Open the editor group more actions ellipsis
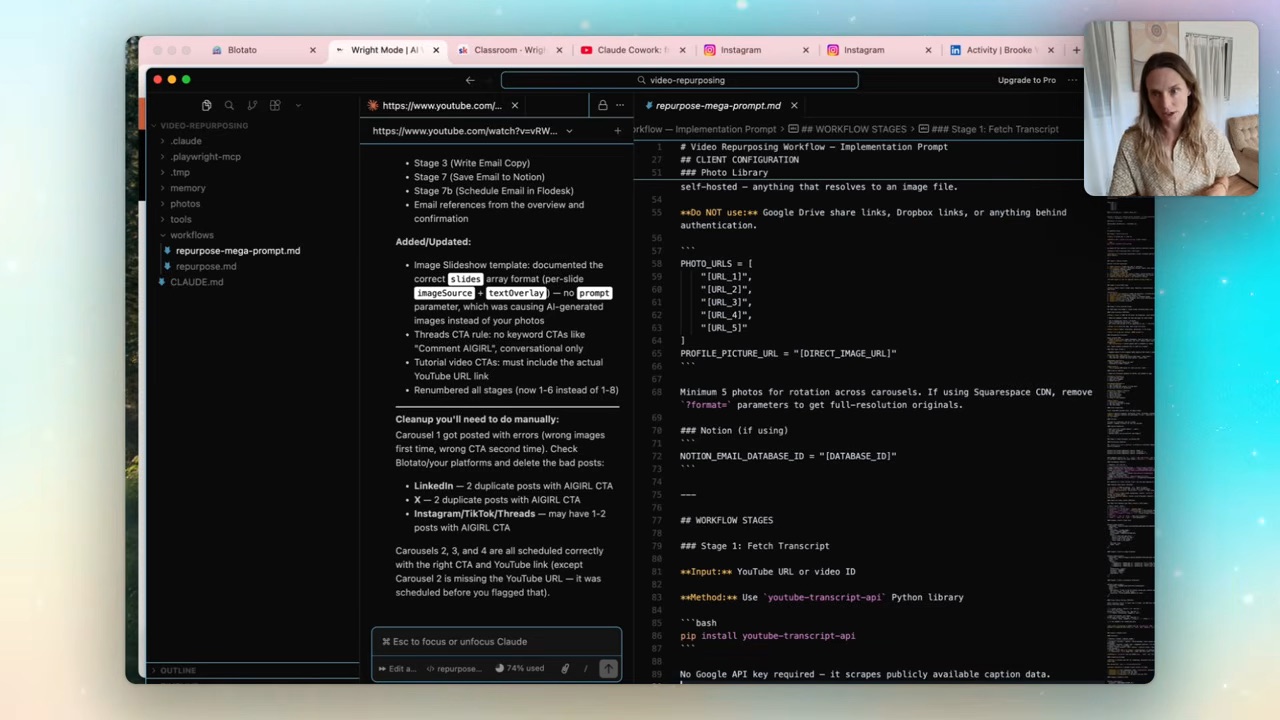Viewport: 1280px width, 720px height. click(620, 105)
